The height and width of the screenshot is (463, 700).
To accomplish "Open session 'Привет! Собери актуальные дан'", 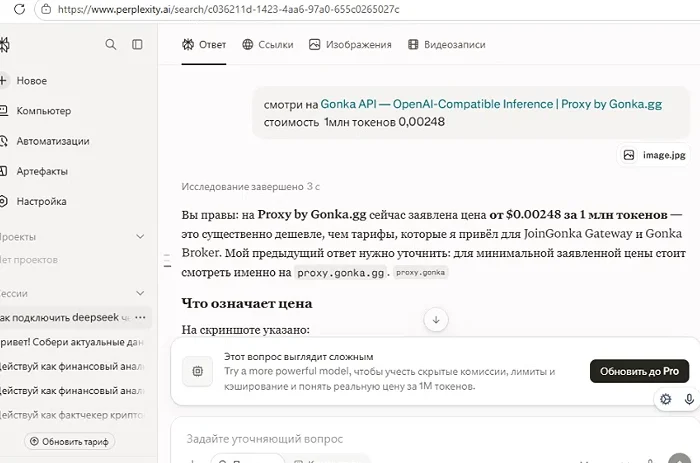I will click(71, 342).
